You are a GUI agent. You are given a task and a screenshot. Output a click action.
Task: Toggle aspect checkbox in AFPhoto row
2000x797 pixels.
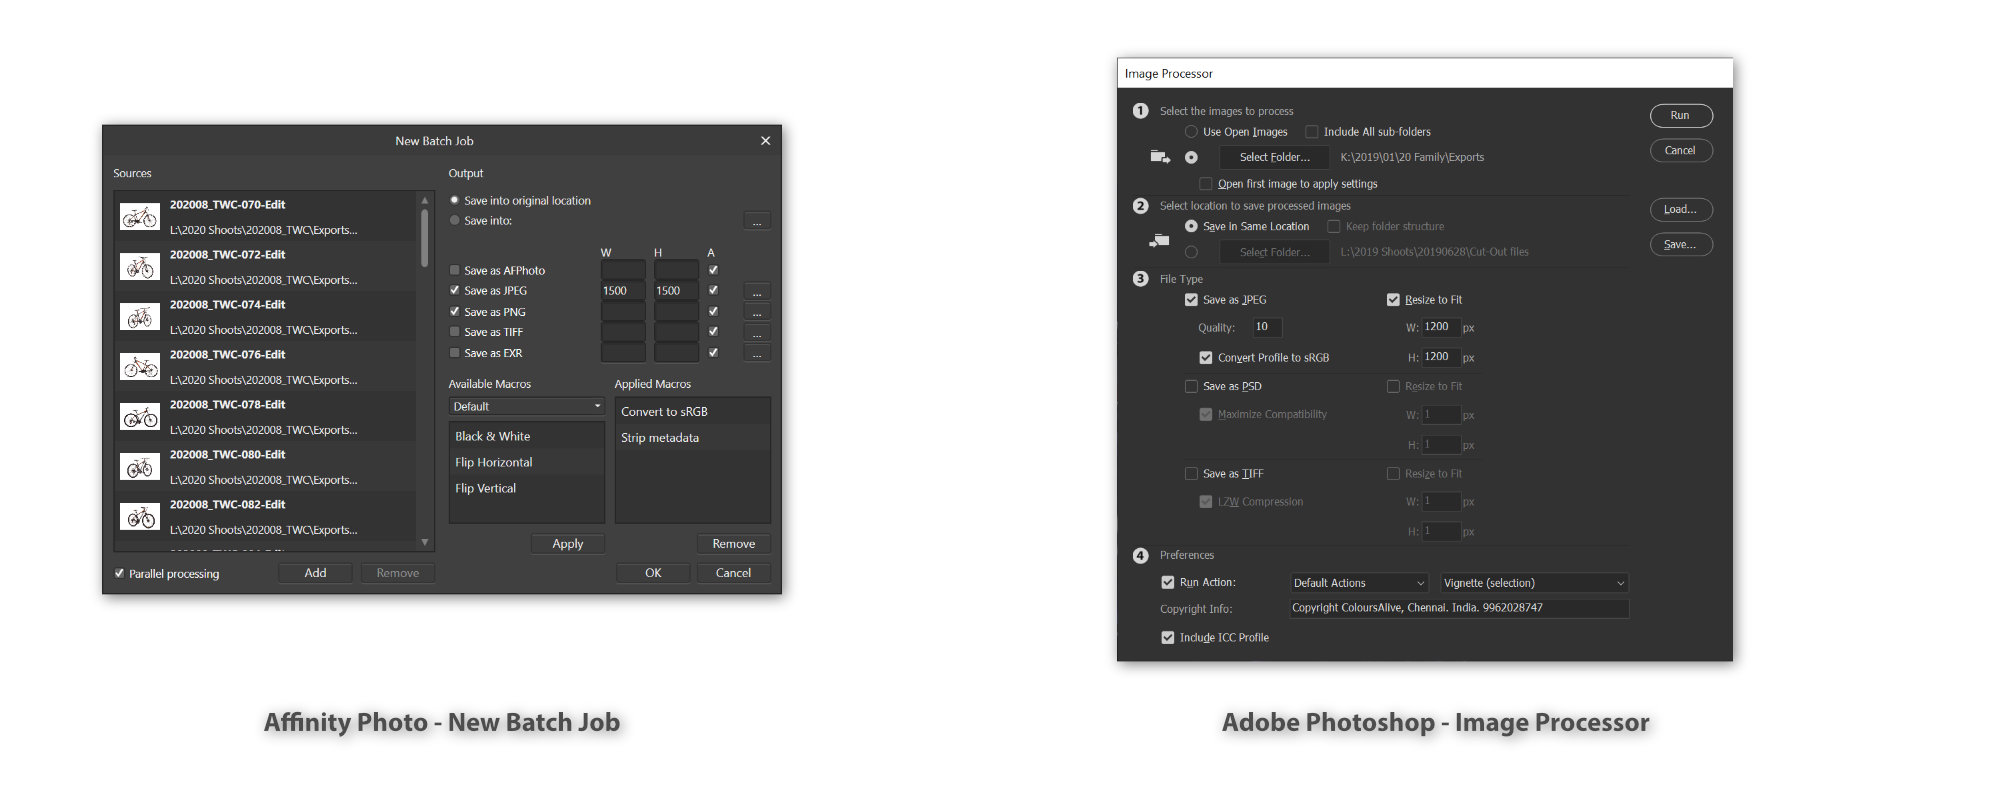pyautogui.click(x=713, y=271)
